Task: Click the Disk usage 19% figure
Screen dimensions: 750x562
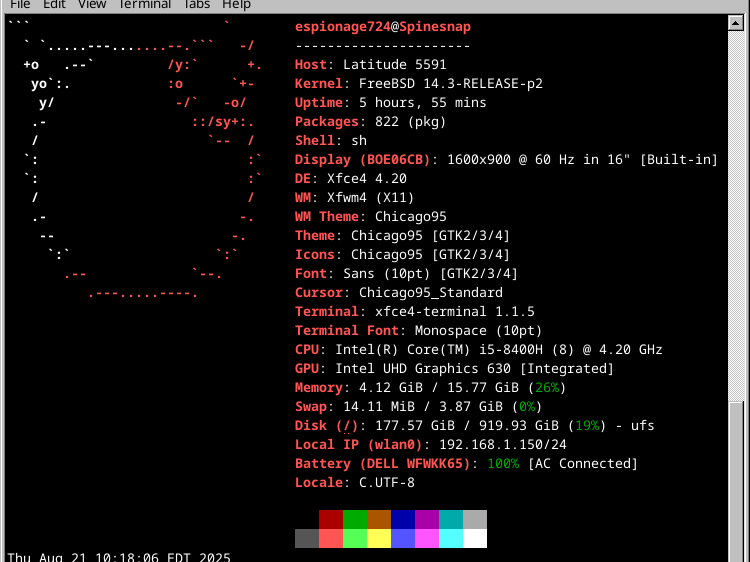Action: [x=587, y=426]
